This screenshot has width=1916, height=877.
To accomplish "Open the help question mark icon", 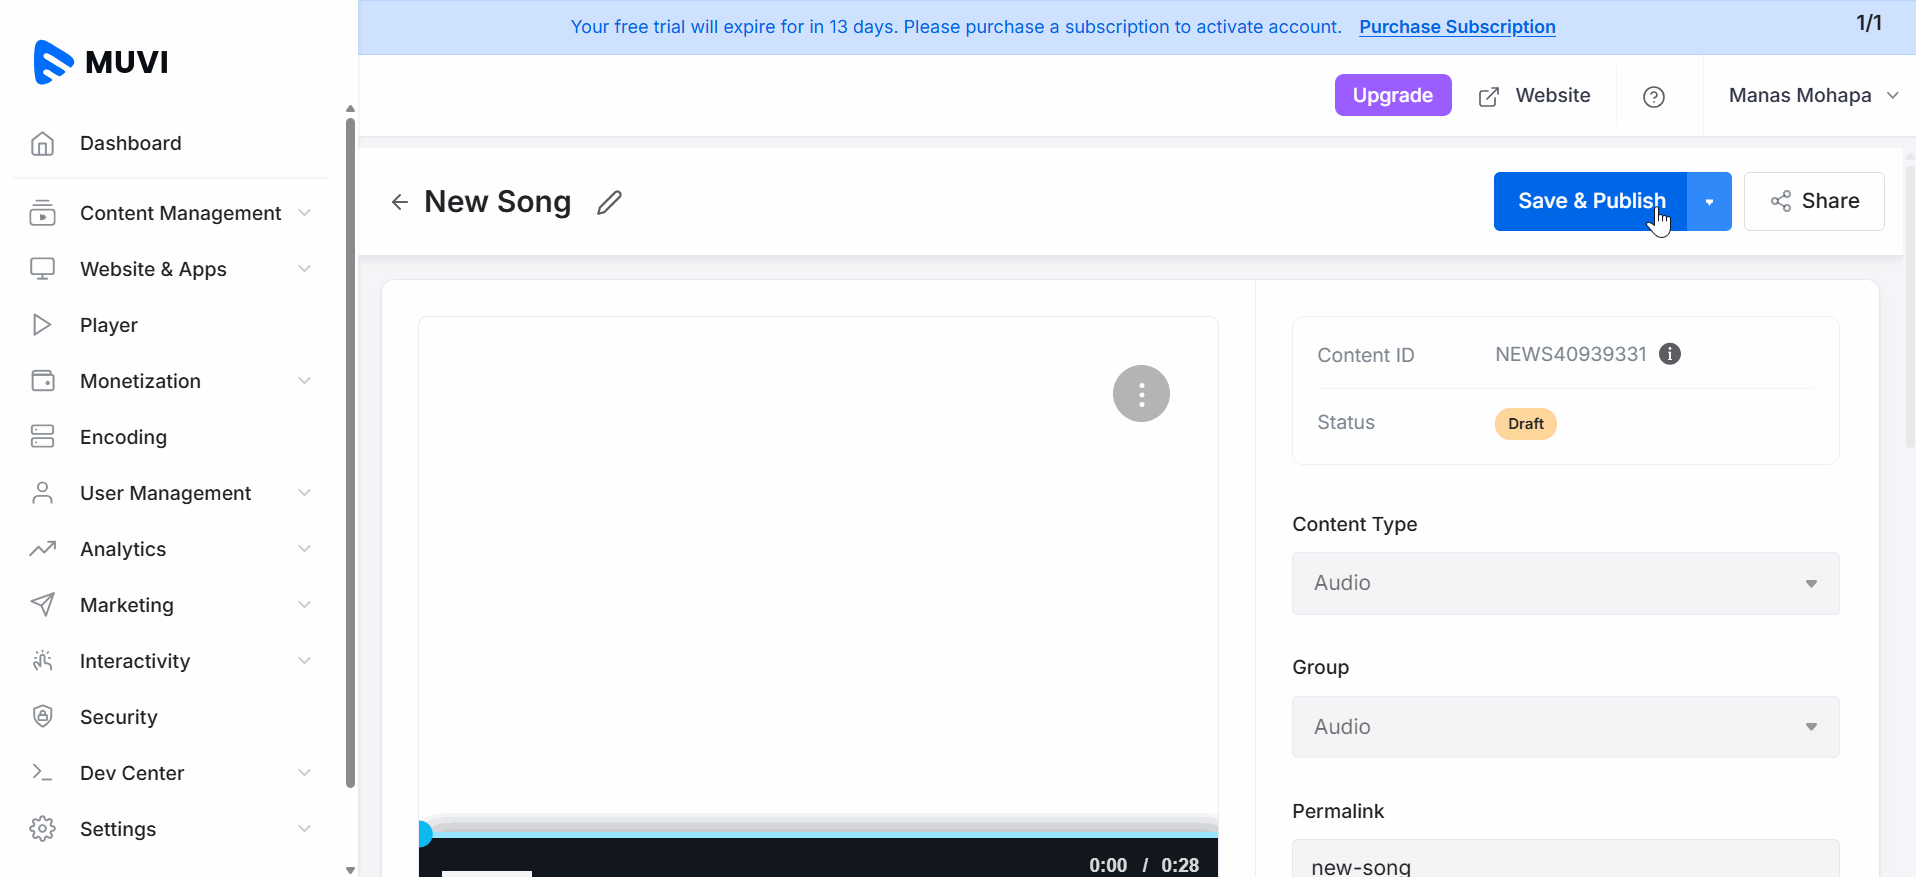I will (1654, 97).
